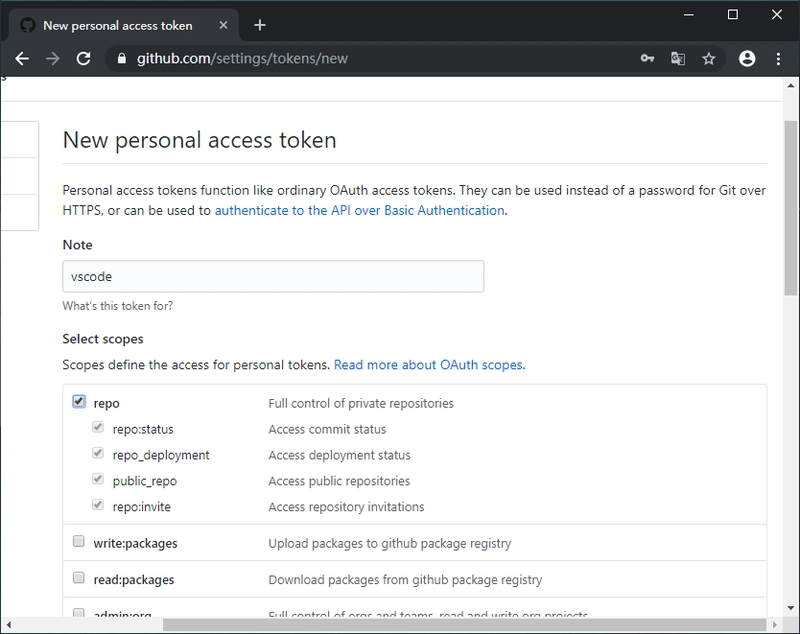Image resolution: width=800 pixels, height=634 pixels.
Task: Toggle the public_repo checkbox
Action: pos(98,479)
